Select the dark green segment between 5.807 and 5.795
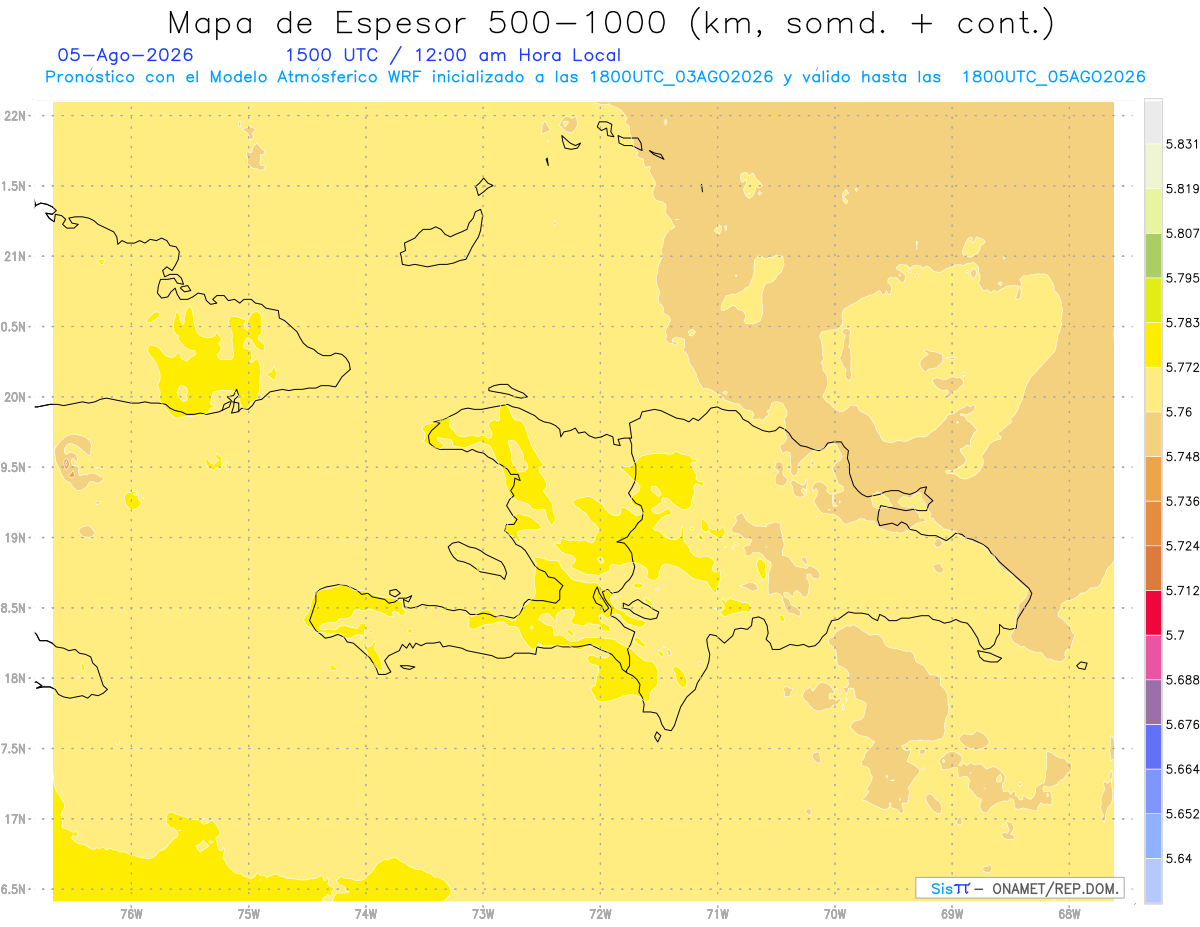The width and height of the screenshot is (1200, 927). (1153, 255)
